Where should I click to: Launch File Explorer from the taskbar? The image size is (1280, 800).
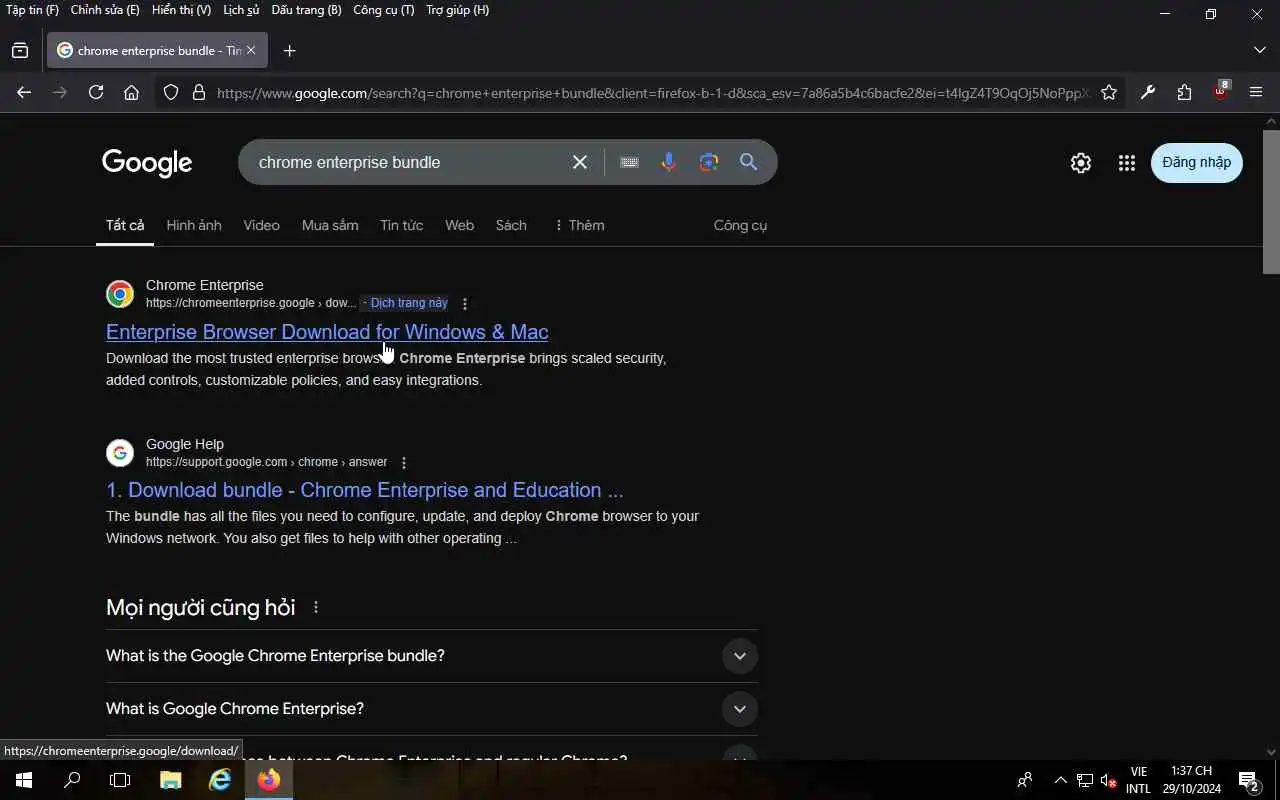pyautogui.click(x=171, y=780)
